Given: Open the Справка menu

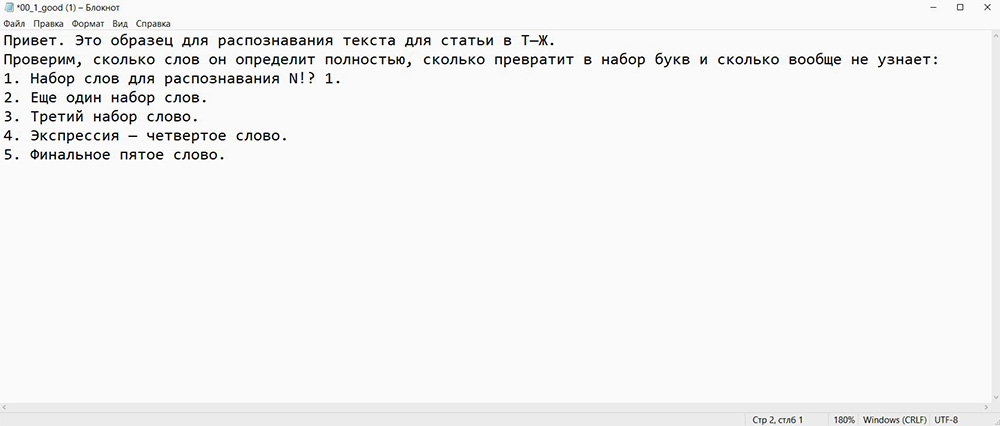Looking at the screenshot, I should [153, 24].
